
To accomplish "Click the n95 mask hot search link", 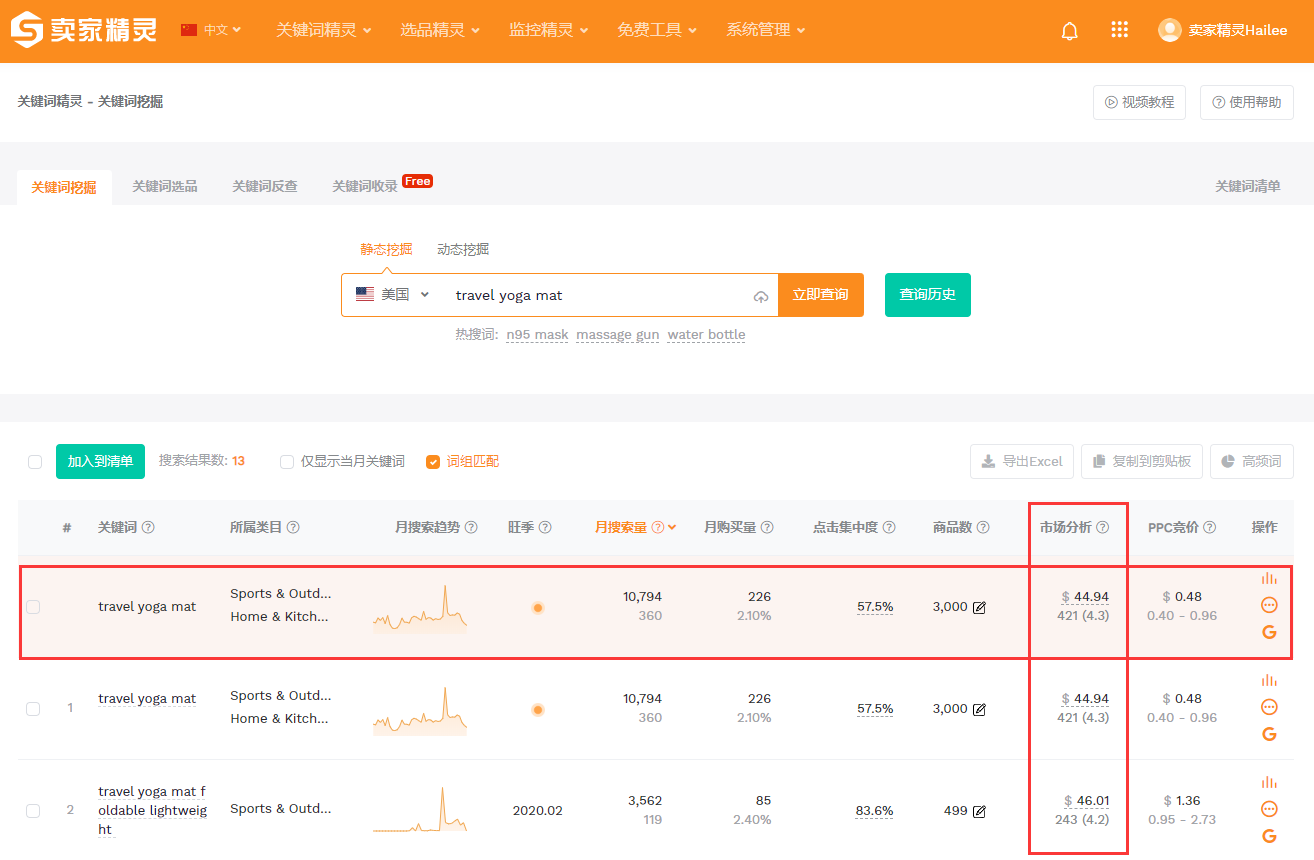I will (x=537, y=335).
